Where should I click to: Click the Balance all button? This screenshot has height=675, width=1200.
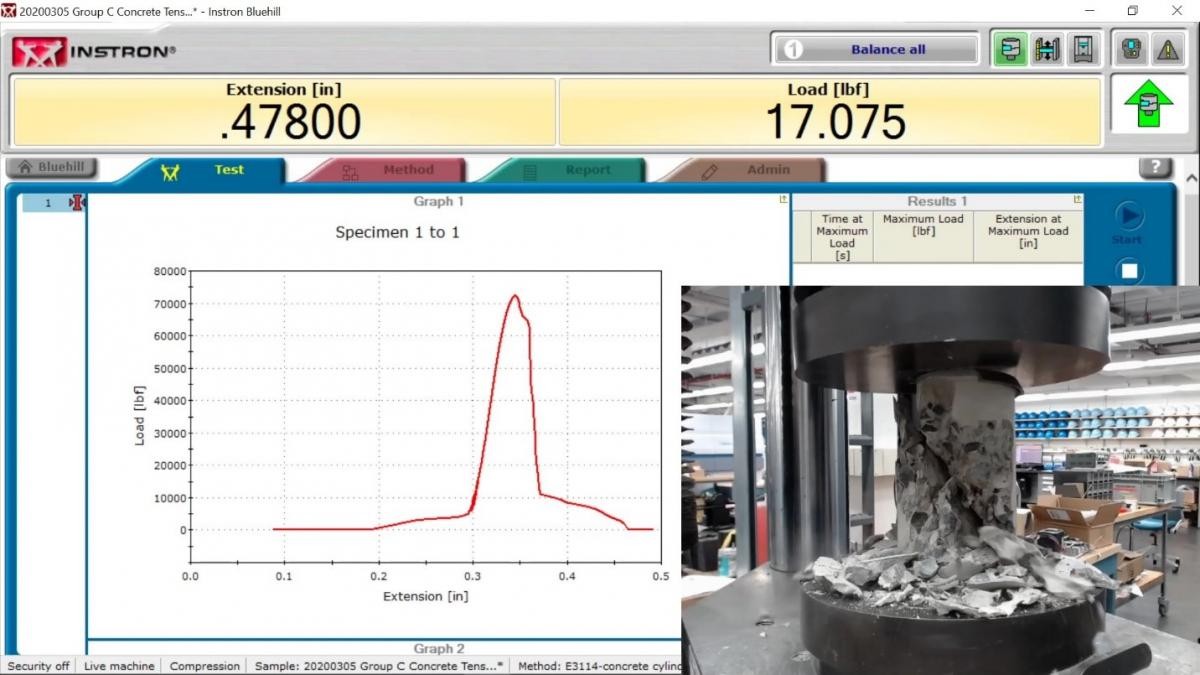[876, 49]
